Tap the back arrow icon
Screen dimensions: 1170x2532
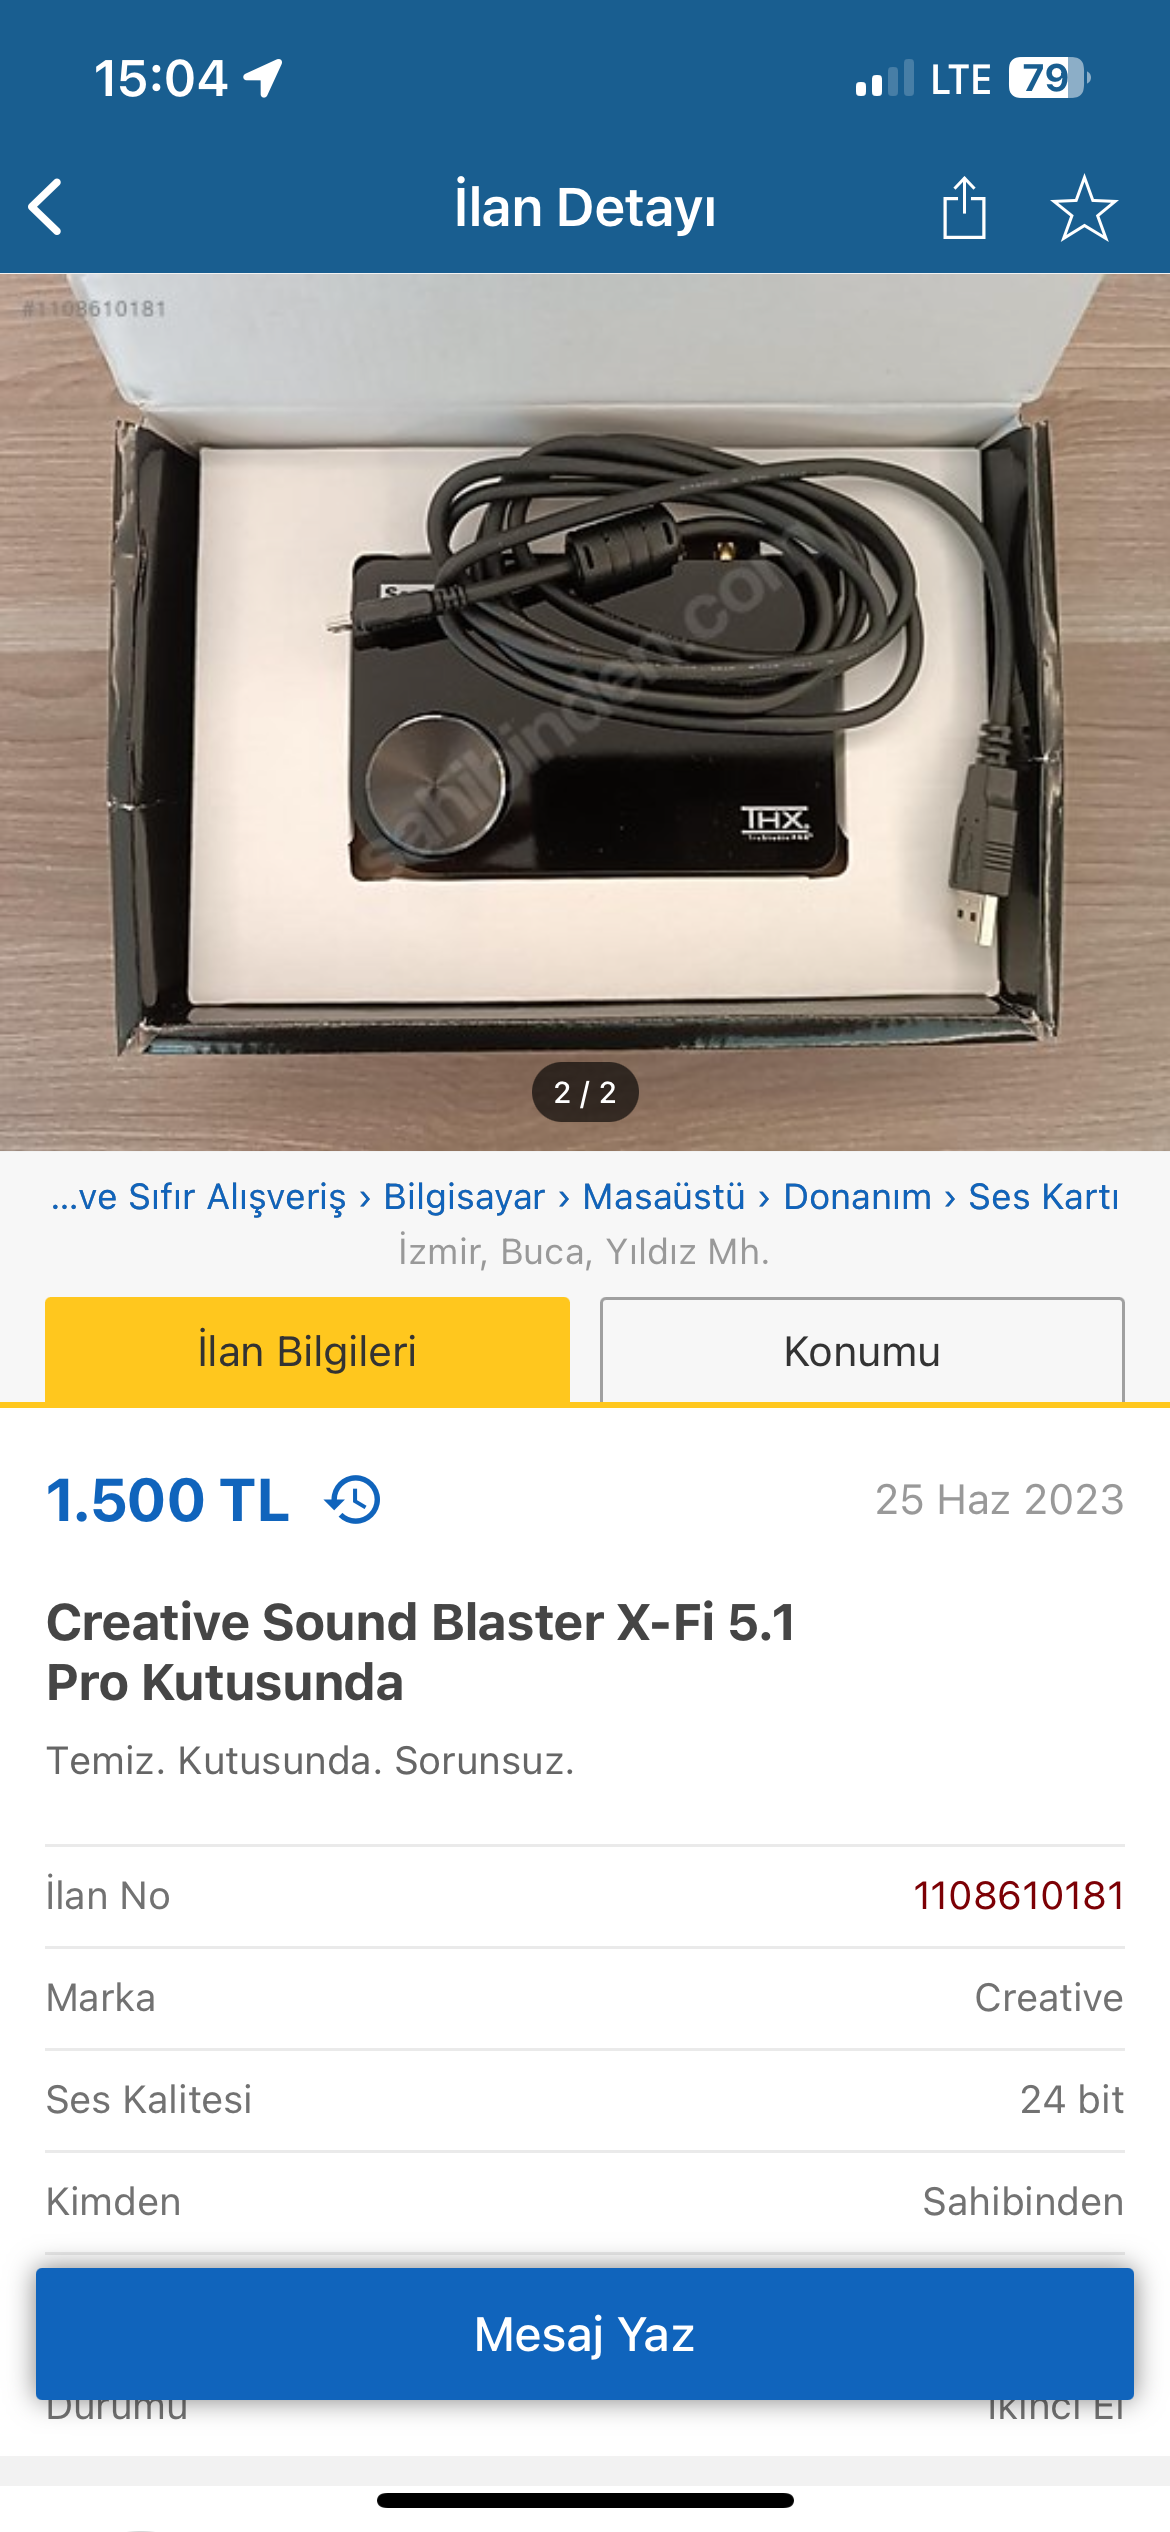point(45,207)
